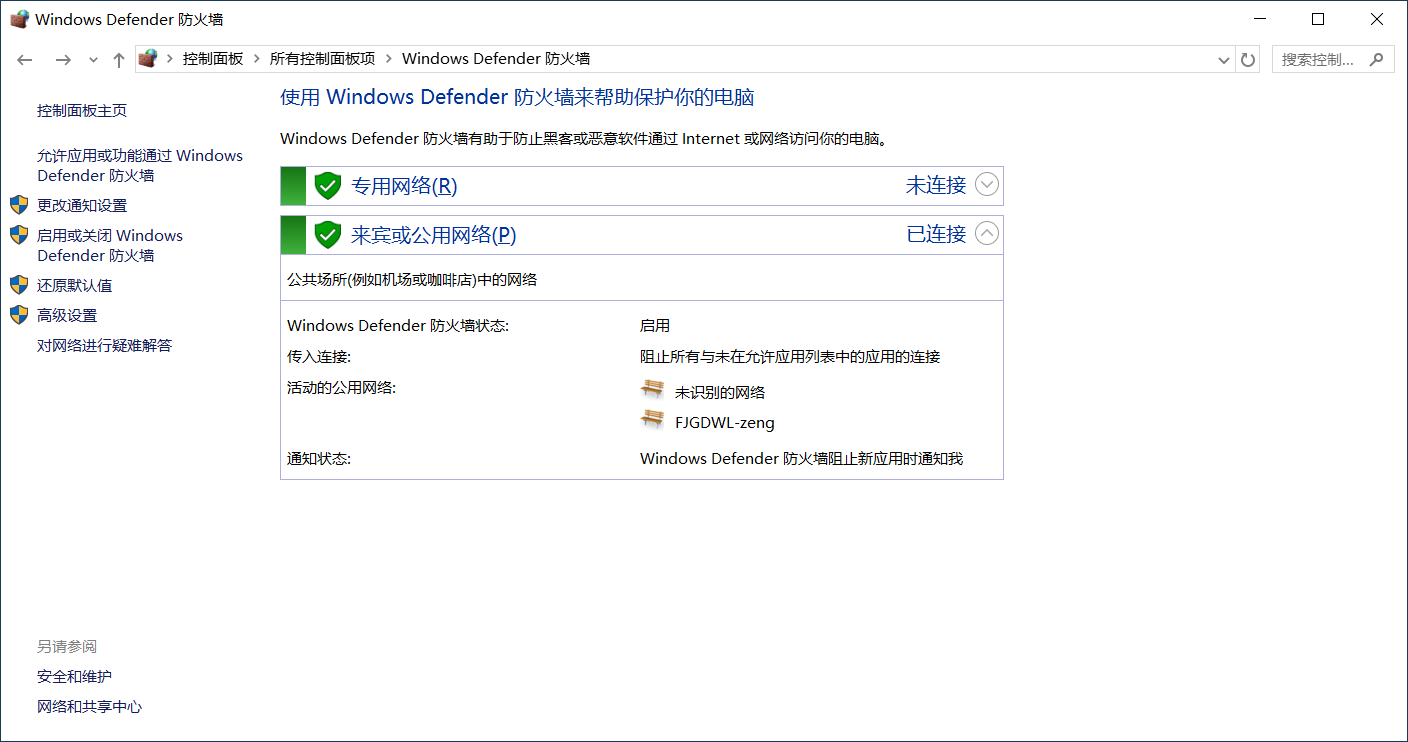Click 公共场所 network description text
This screenshot has width=1408, height=742.
point(412,280)
